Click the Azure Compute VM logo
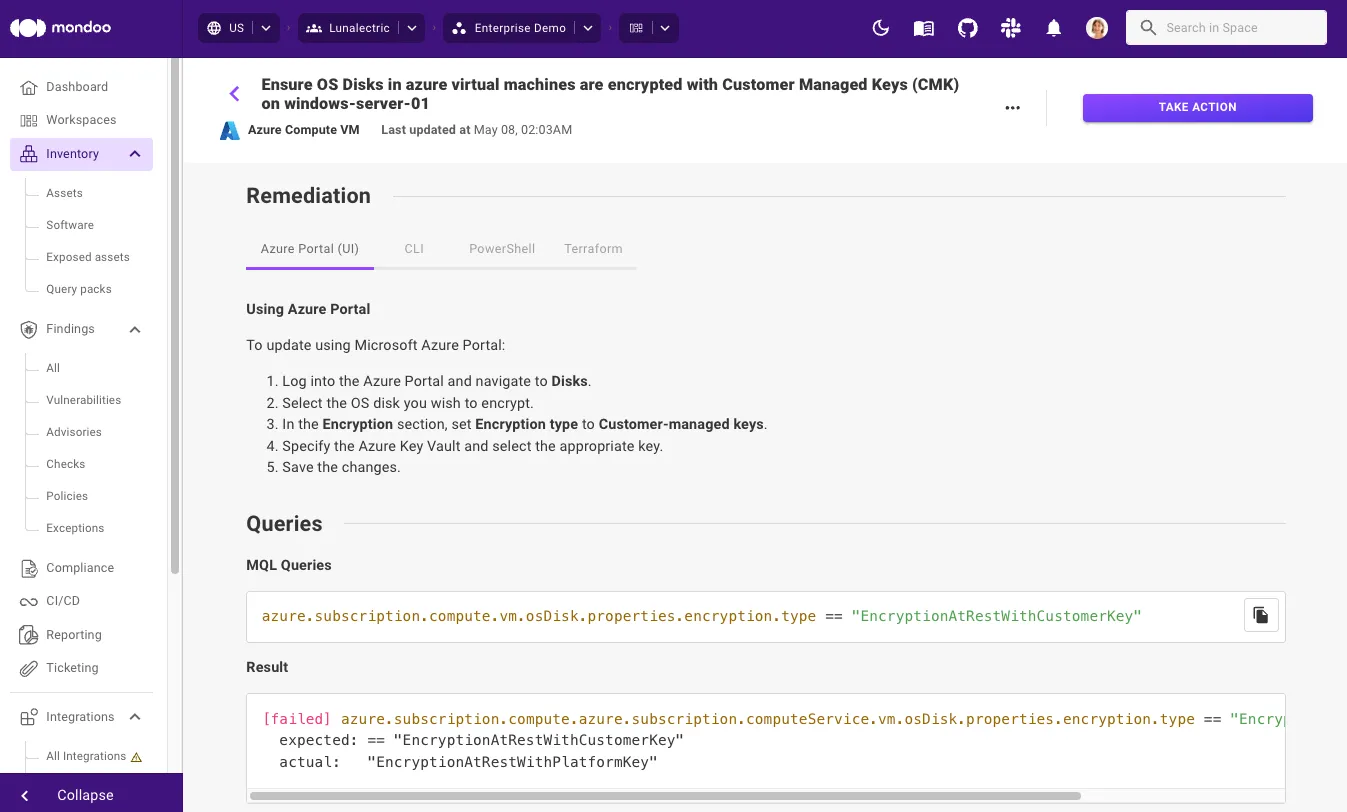The image size is (1347, 812). point(230,130)
